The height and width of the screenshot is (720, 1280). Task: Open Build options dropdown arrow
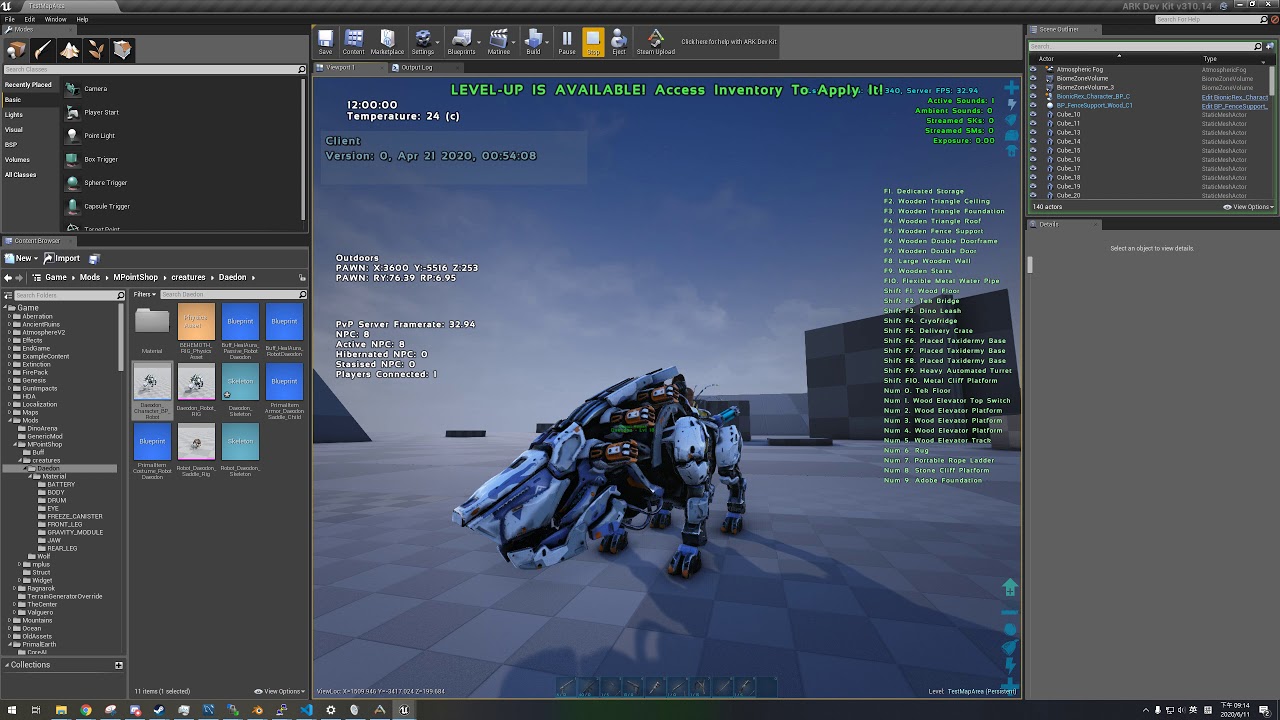point(548,41)
